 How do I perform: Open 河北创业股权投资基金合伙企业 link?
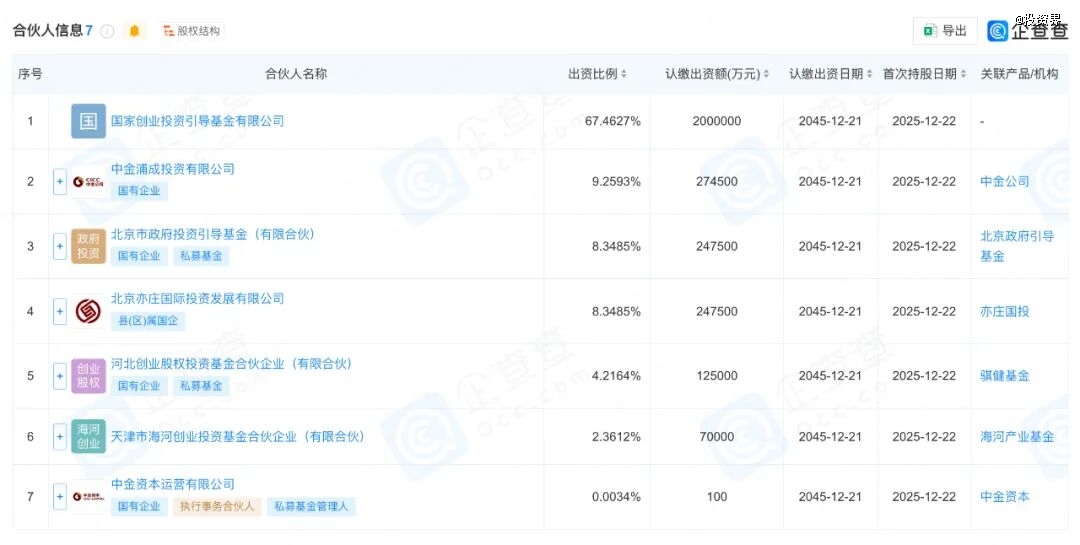tap(232, 363)
